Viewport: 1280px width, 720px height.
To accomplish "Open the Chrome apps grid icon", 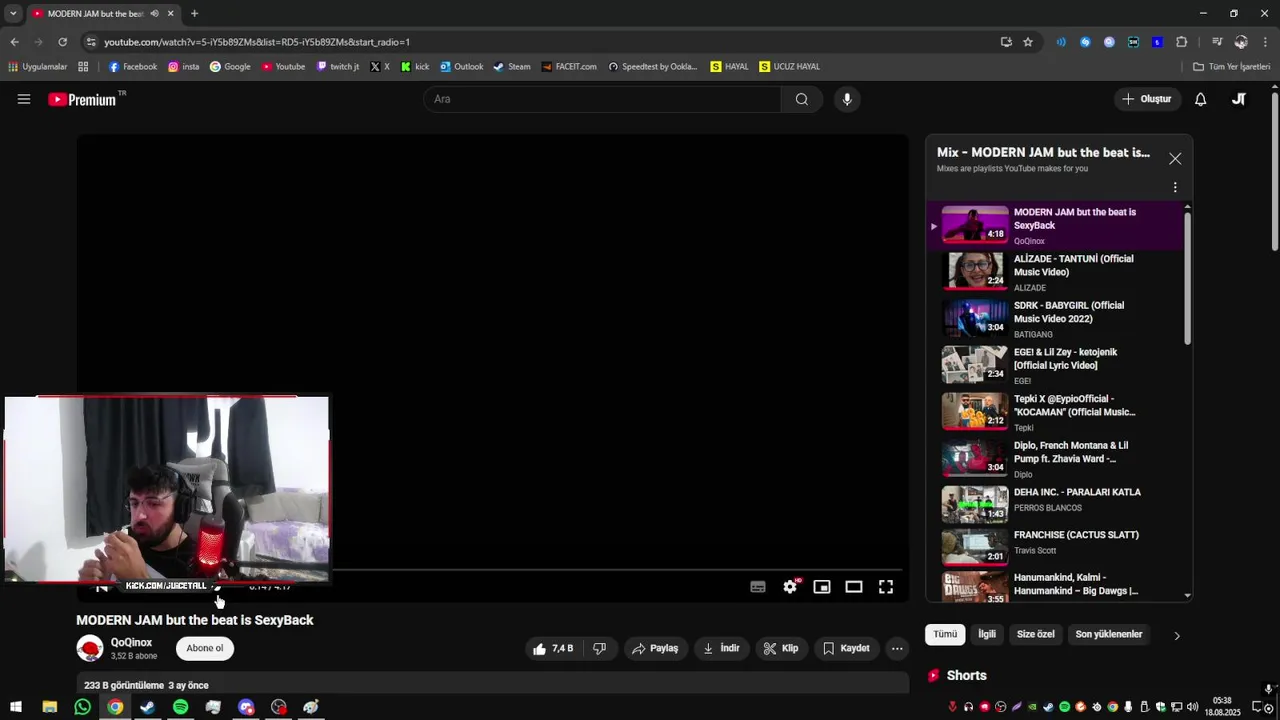I will (83, 67).
